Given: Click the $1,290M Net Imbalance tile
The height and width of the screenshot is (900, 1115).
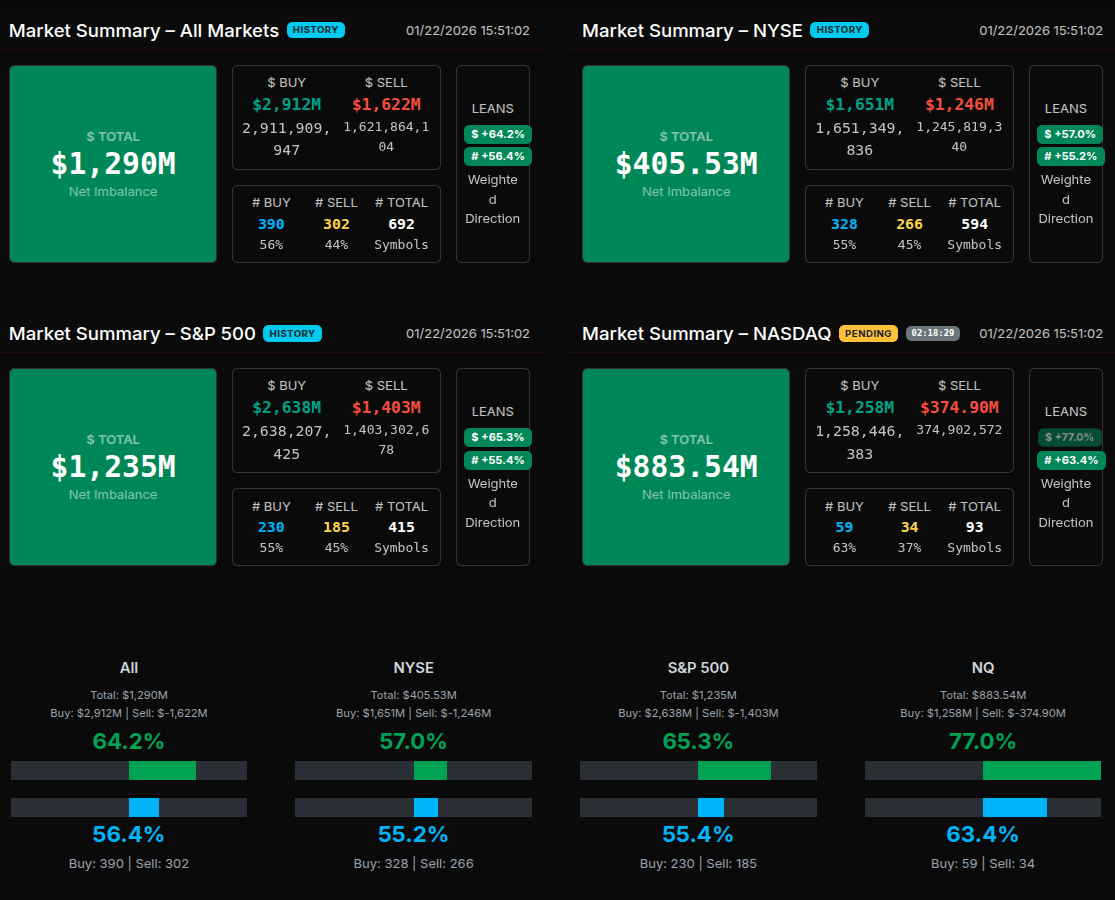Looking at the screenshot, I should (113, 164).
